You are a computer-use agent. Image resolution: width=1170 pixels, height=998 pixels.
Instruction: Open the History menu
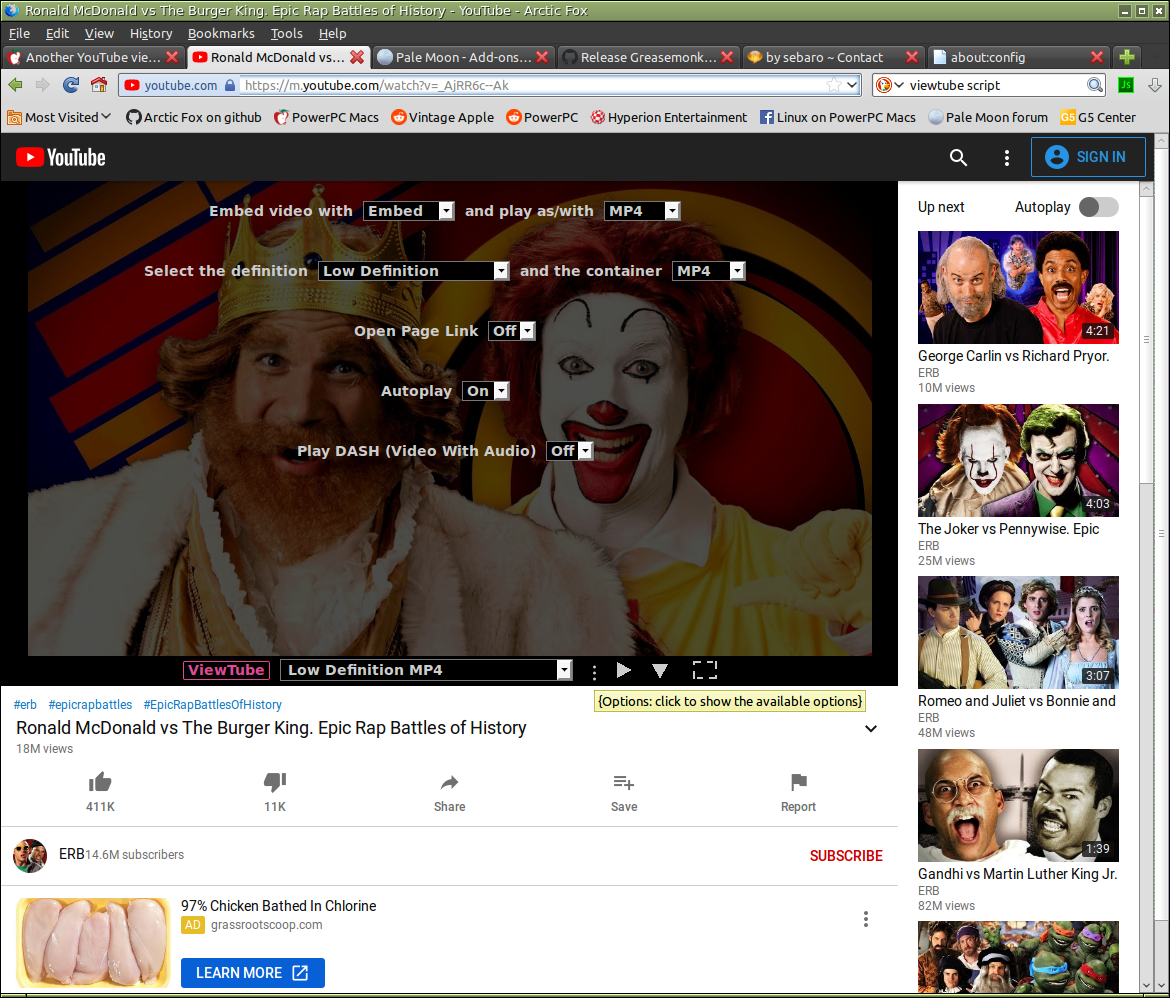[x=151, y=34]
